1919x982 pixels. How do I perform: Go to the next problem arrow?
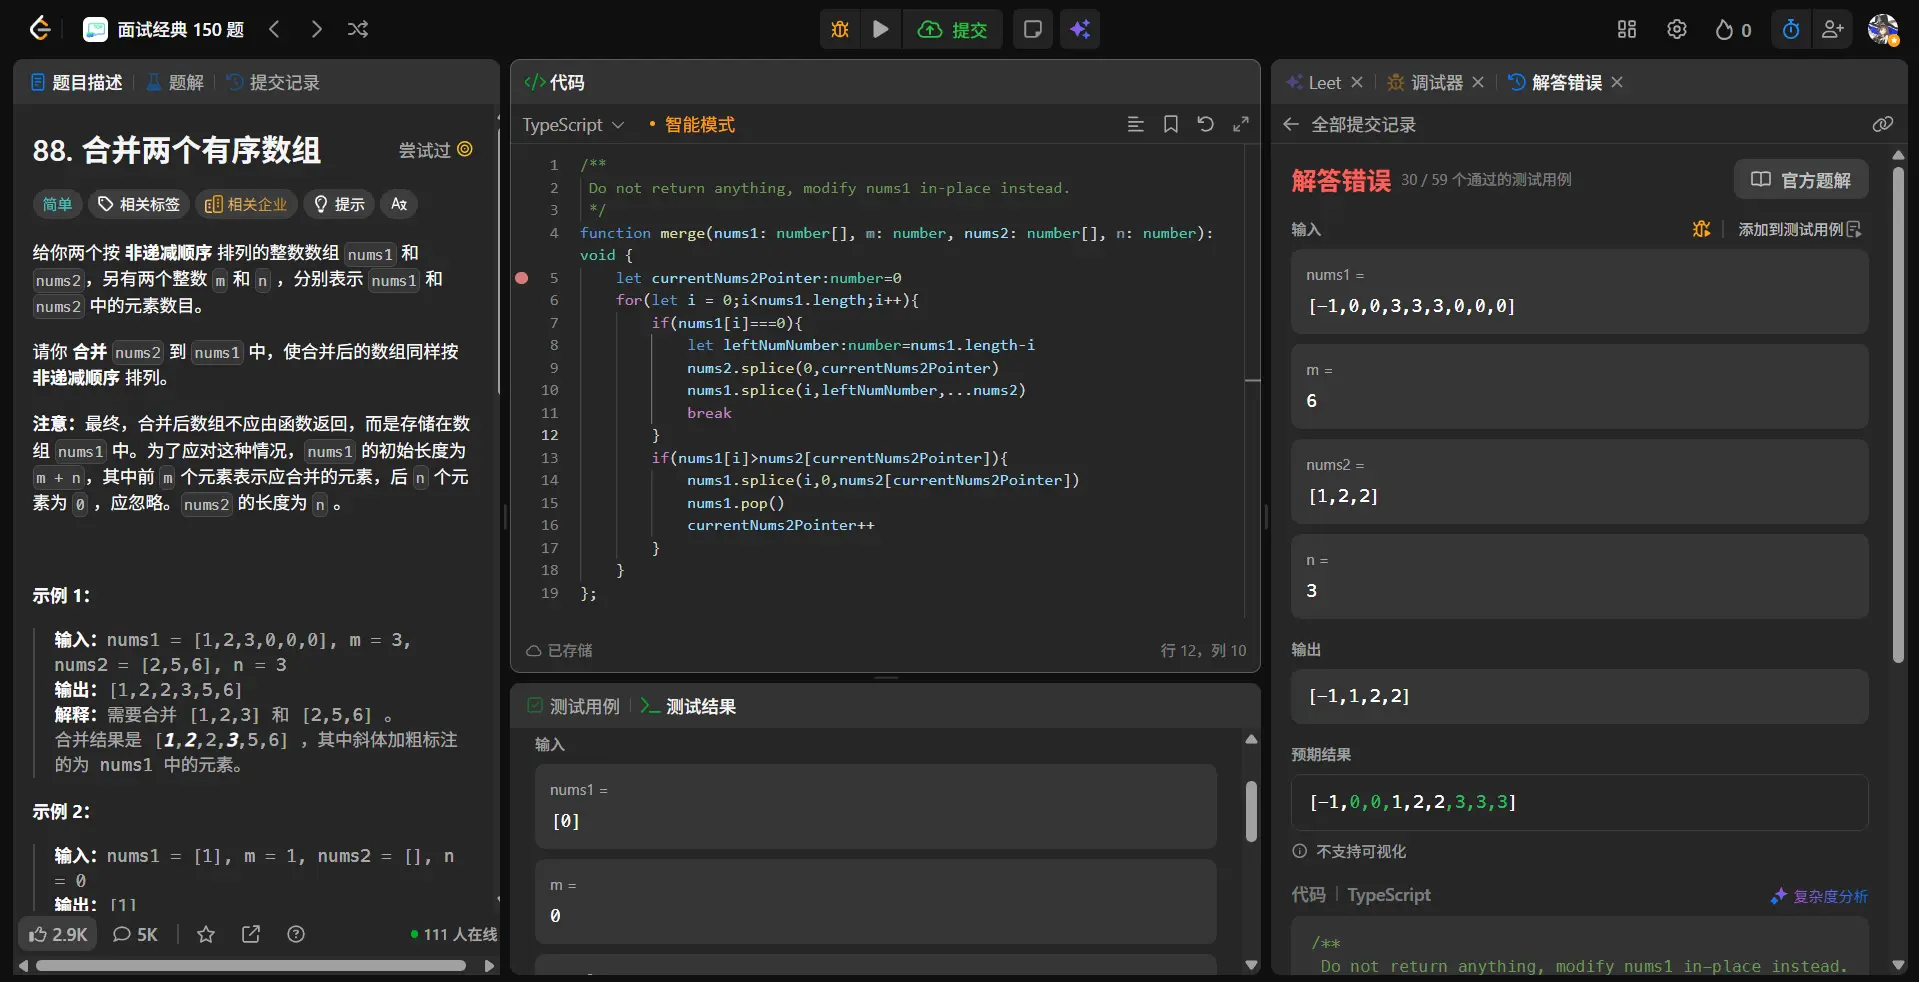point(316,29)
